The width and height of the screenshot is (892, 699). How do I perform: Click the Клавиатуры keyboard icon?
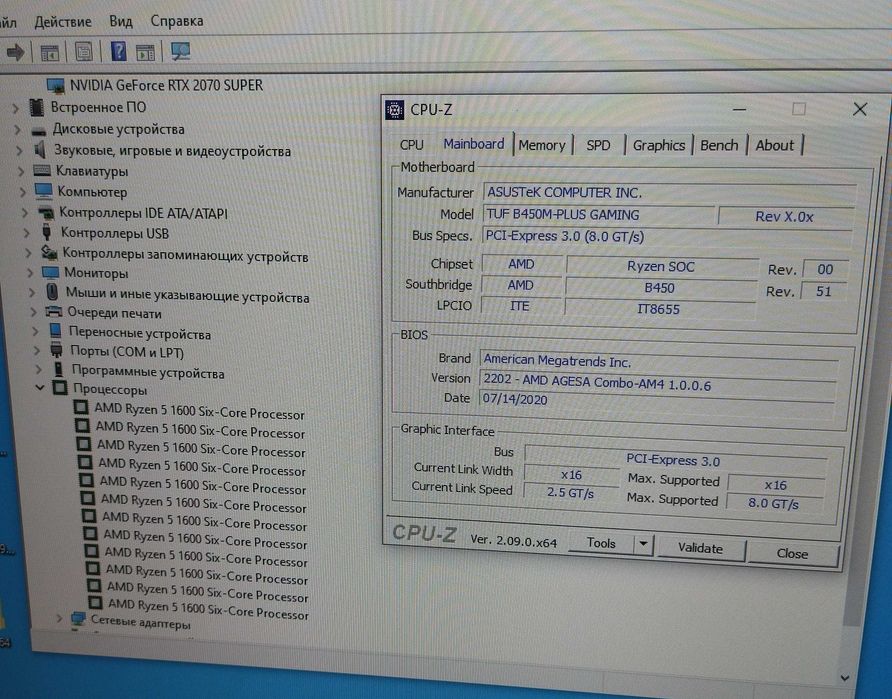coord(42,171)
